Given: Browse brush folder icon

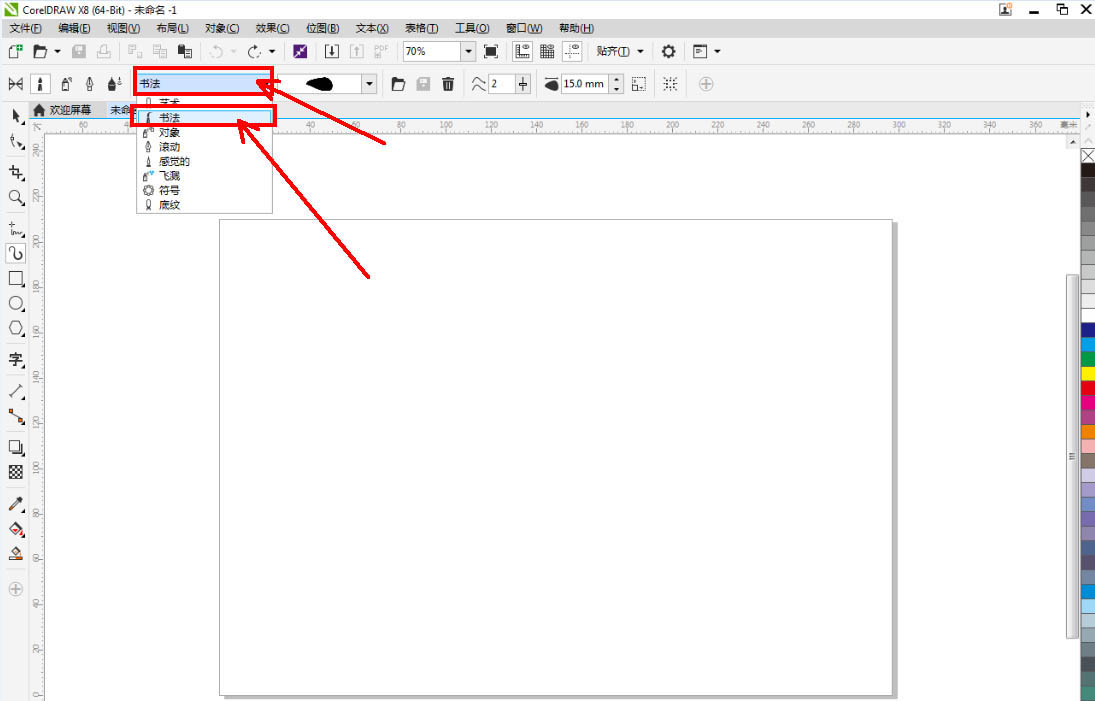Looking at the screenshot, I should [398, 84].
